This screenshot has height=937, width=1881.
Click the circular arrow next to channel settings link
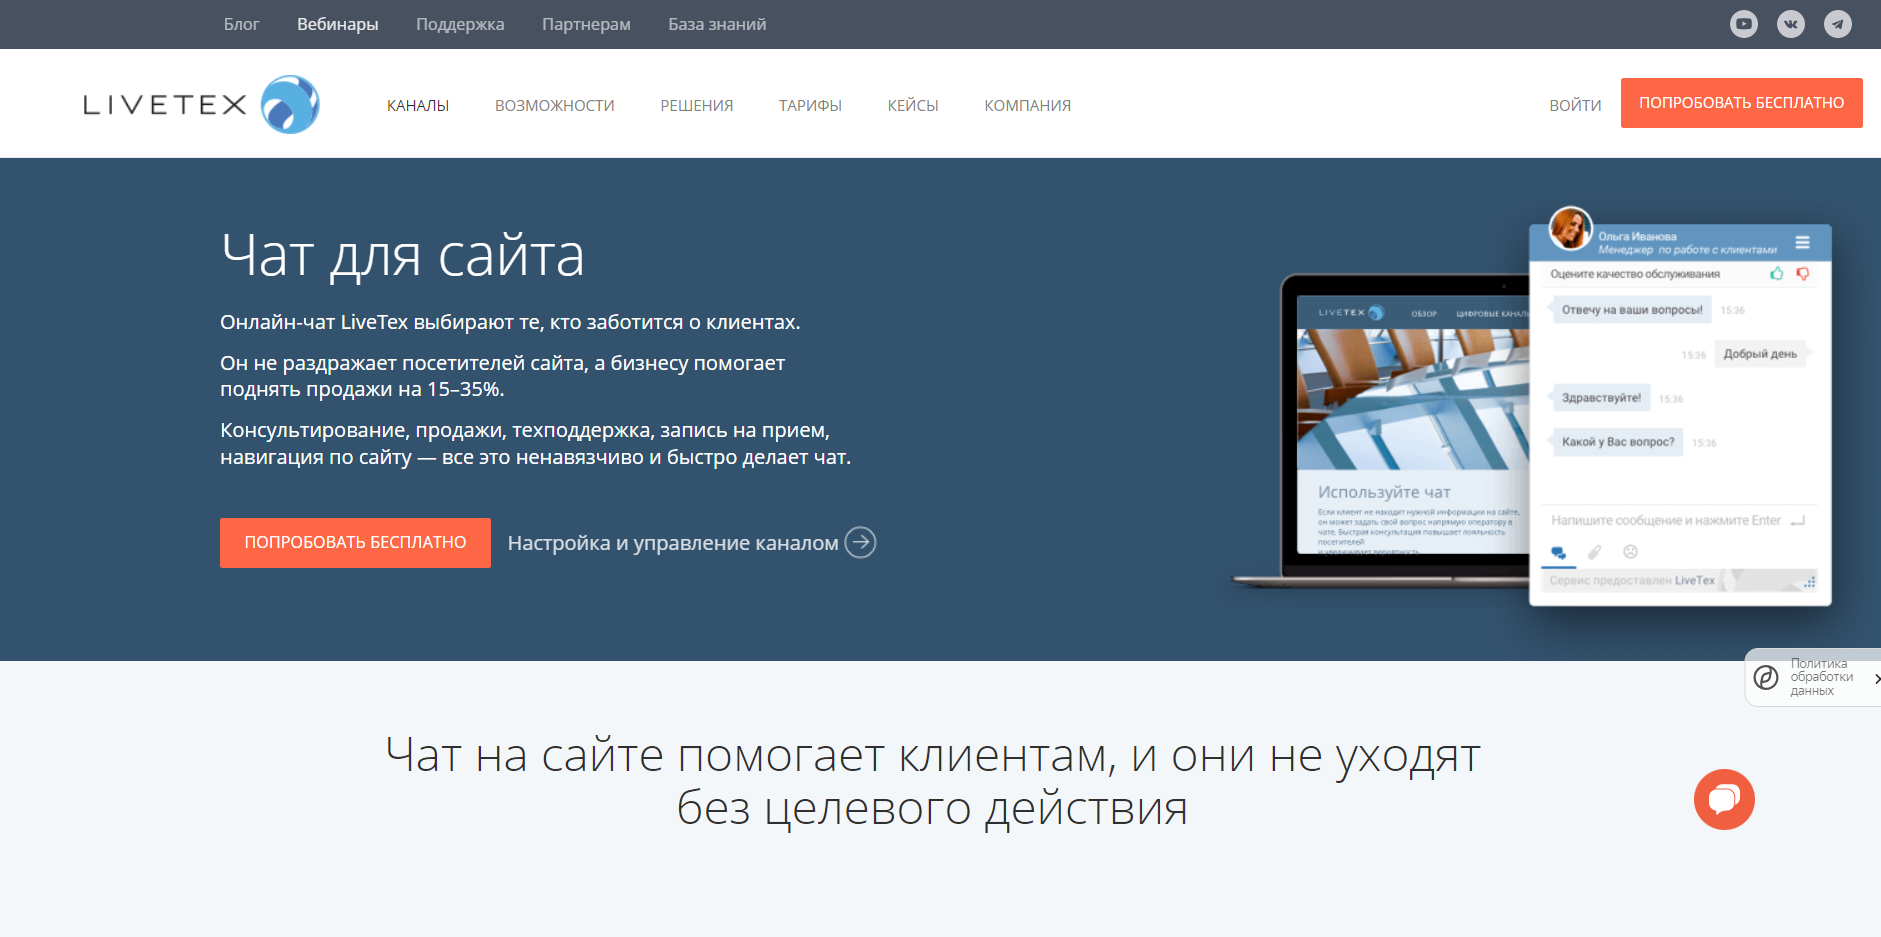(x=861, y=542)
